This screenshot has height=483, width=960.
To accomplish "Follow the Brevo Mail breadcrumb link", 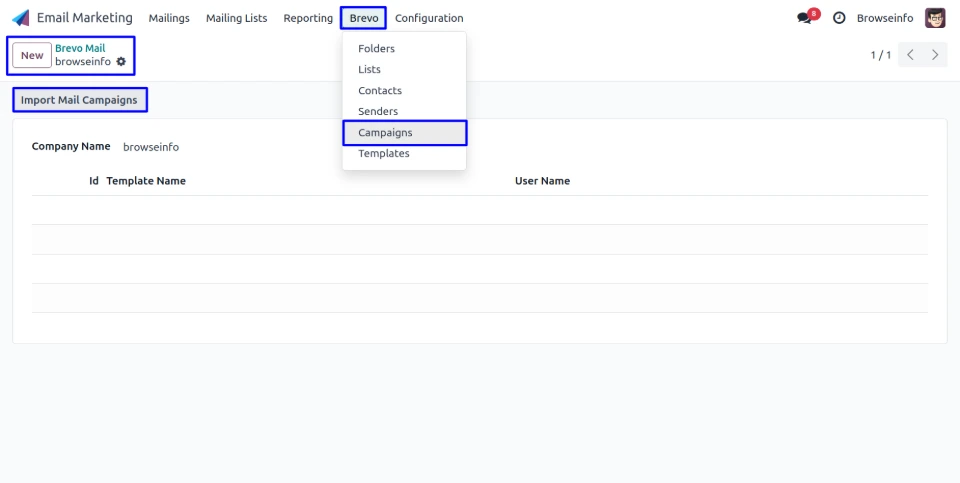I will point(80,48).
